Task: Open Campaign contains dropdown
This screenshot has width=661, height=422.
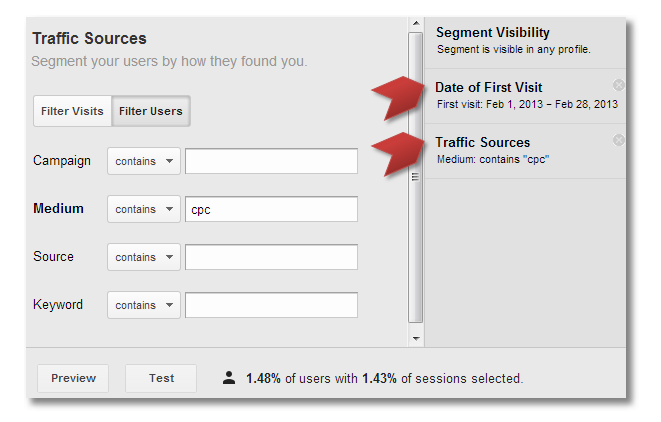Action: point(144,161)
